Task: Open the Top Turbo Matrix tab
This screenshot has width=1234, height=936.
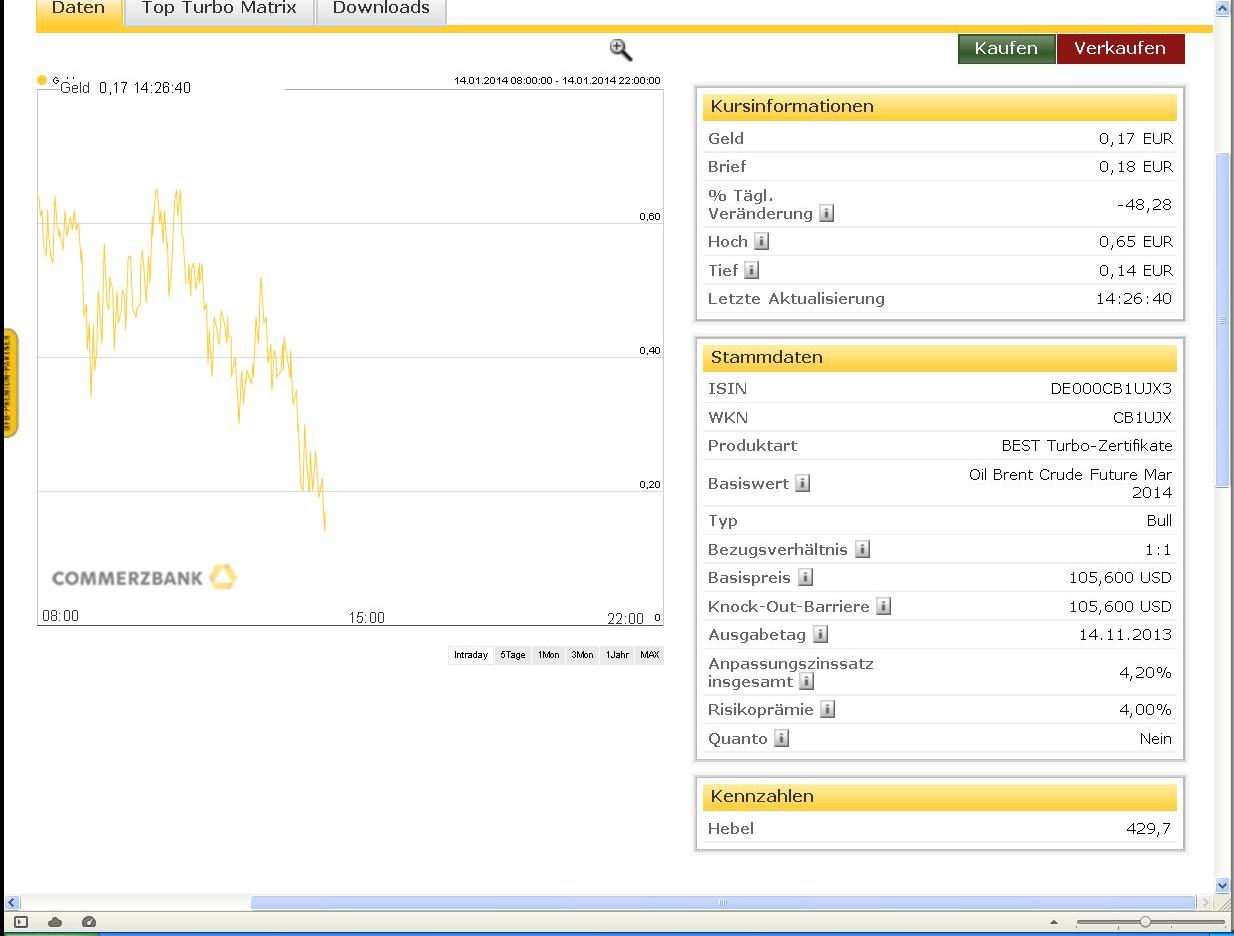Action: coord(219,9)
